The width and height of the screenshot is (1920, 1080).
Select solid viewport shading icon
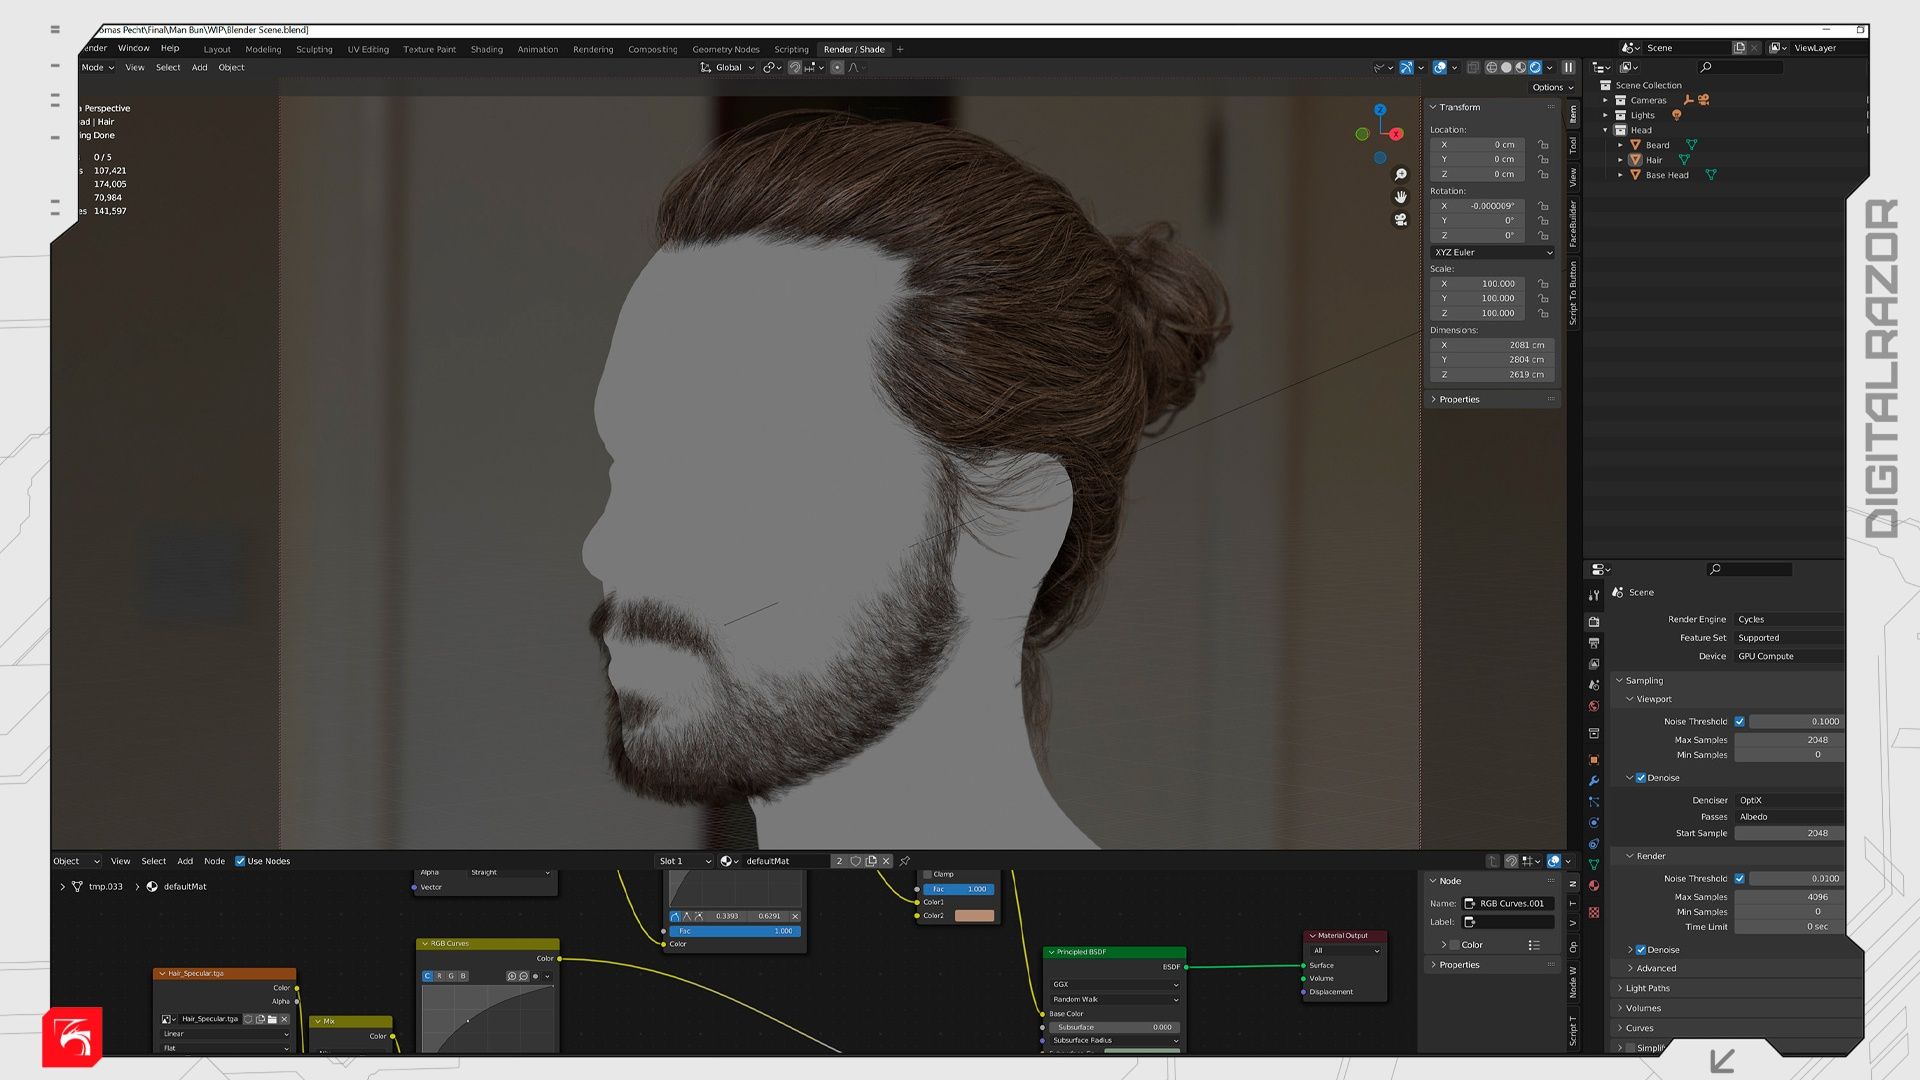[x=1506, y=68]
